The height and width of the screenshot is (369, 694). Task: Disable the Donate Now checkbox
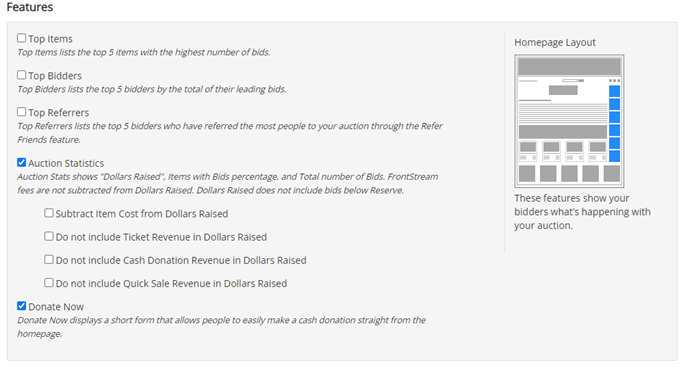pos(21,306)
